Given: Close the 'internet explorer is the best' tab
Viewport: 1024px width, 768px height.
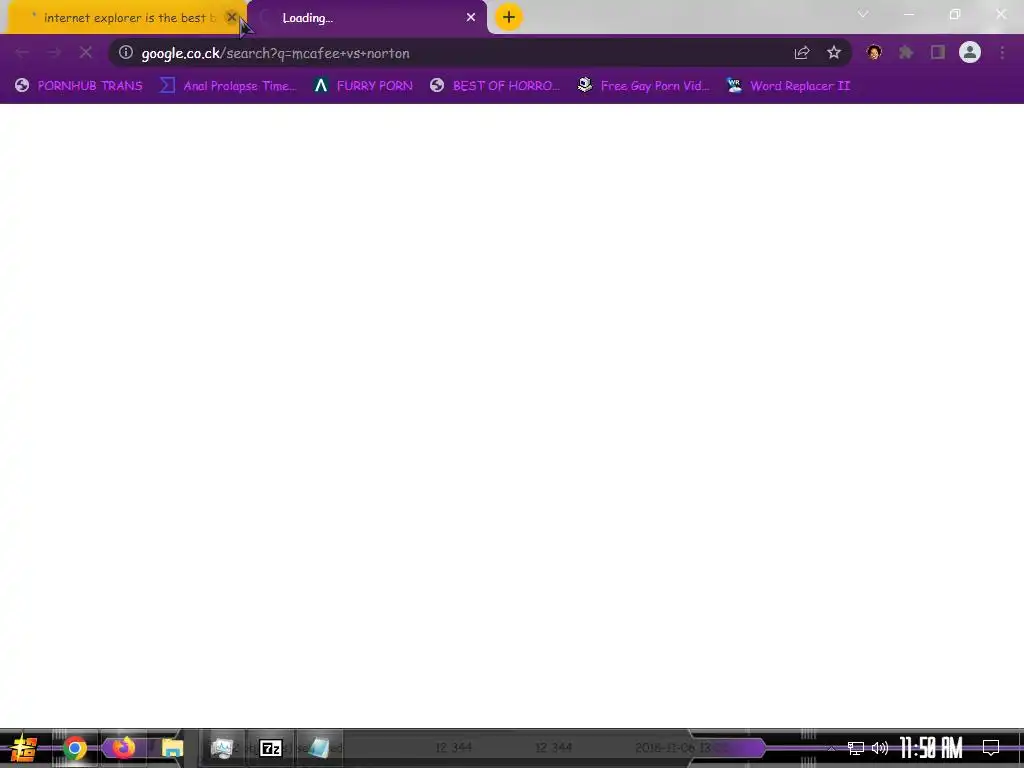Looking at the screenshot, I should pyautogui.click(x=231, y=18).
